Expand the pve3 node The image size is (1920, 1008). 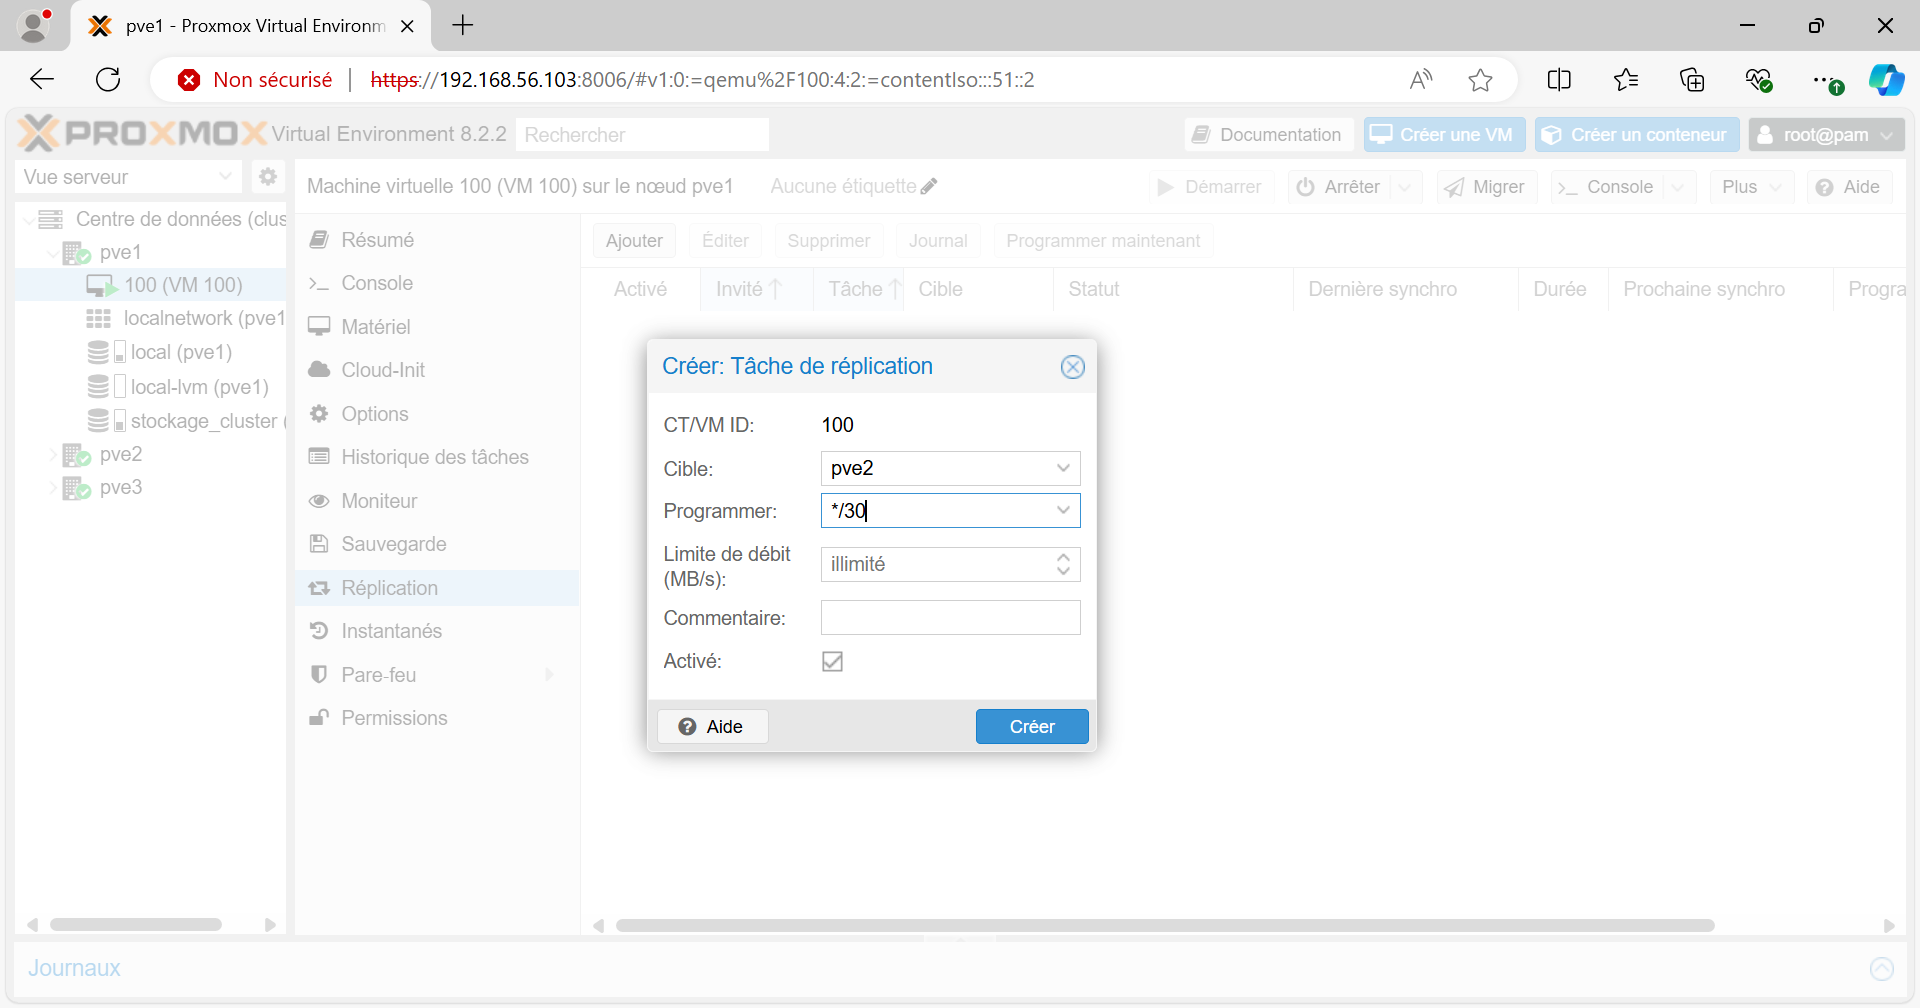tap(53, 488)
